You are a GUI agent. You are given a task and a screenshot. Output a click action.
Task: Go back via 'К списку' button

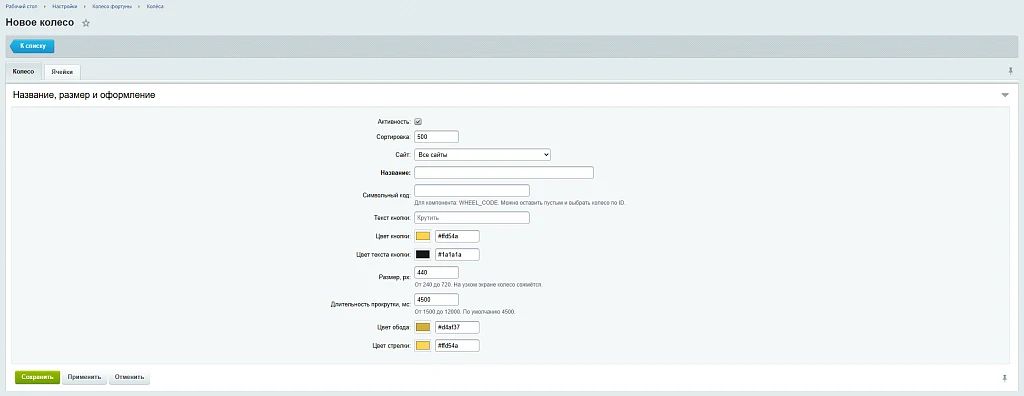(x=32, y=46)
